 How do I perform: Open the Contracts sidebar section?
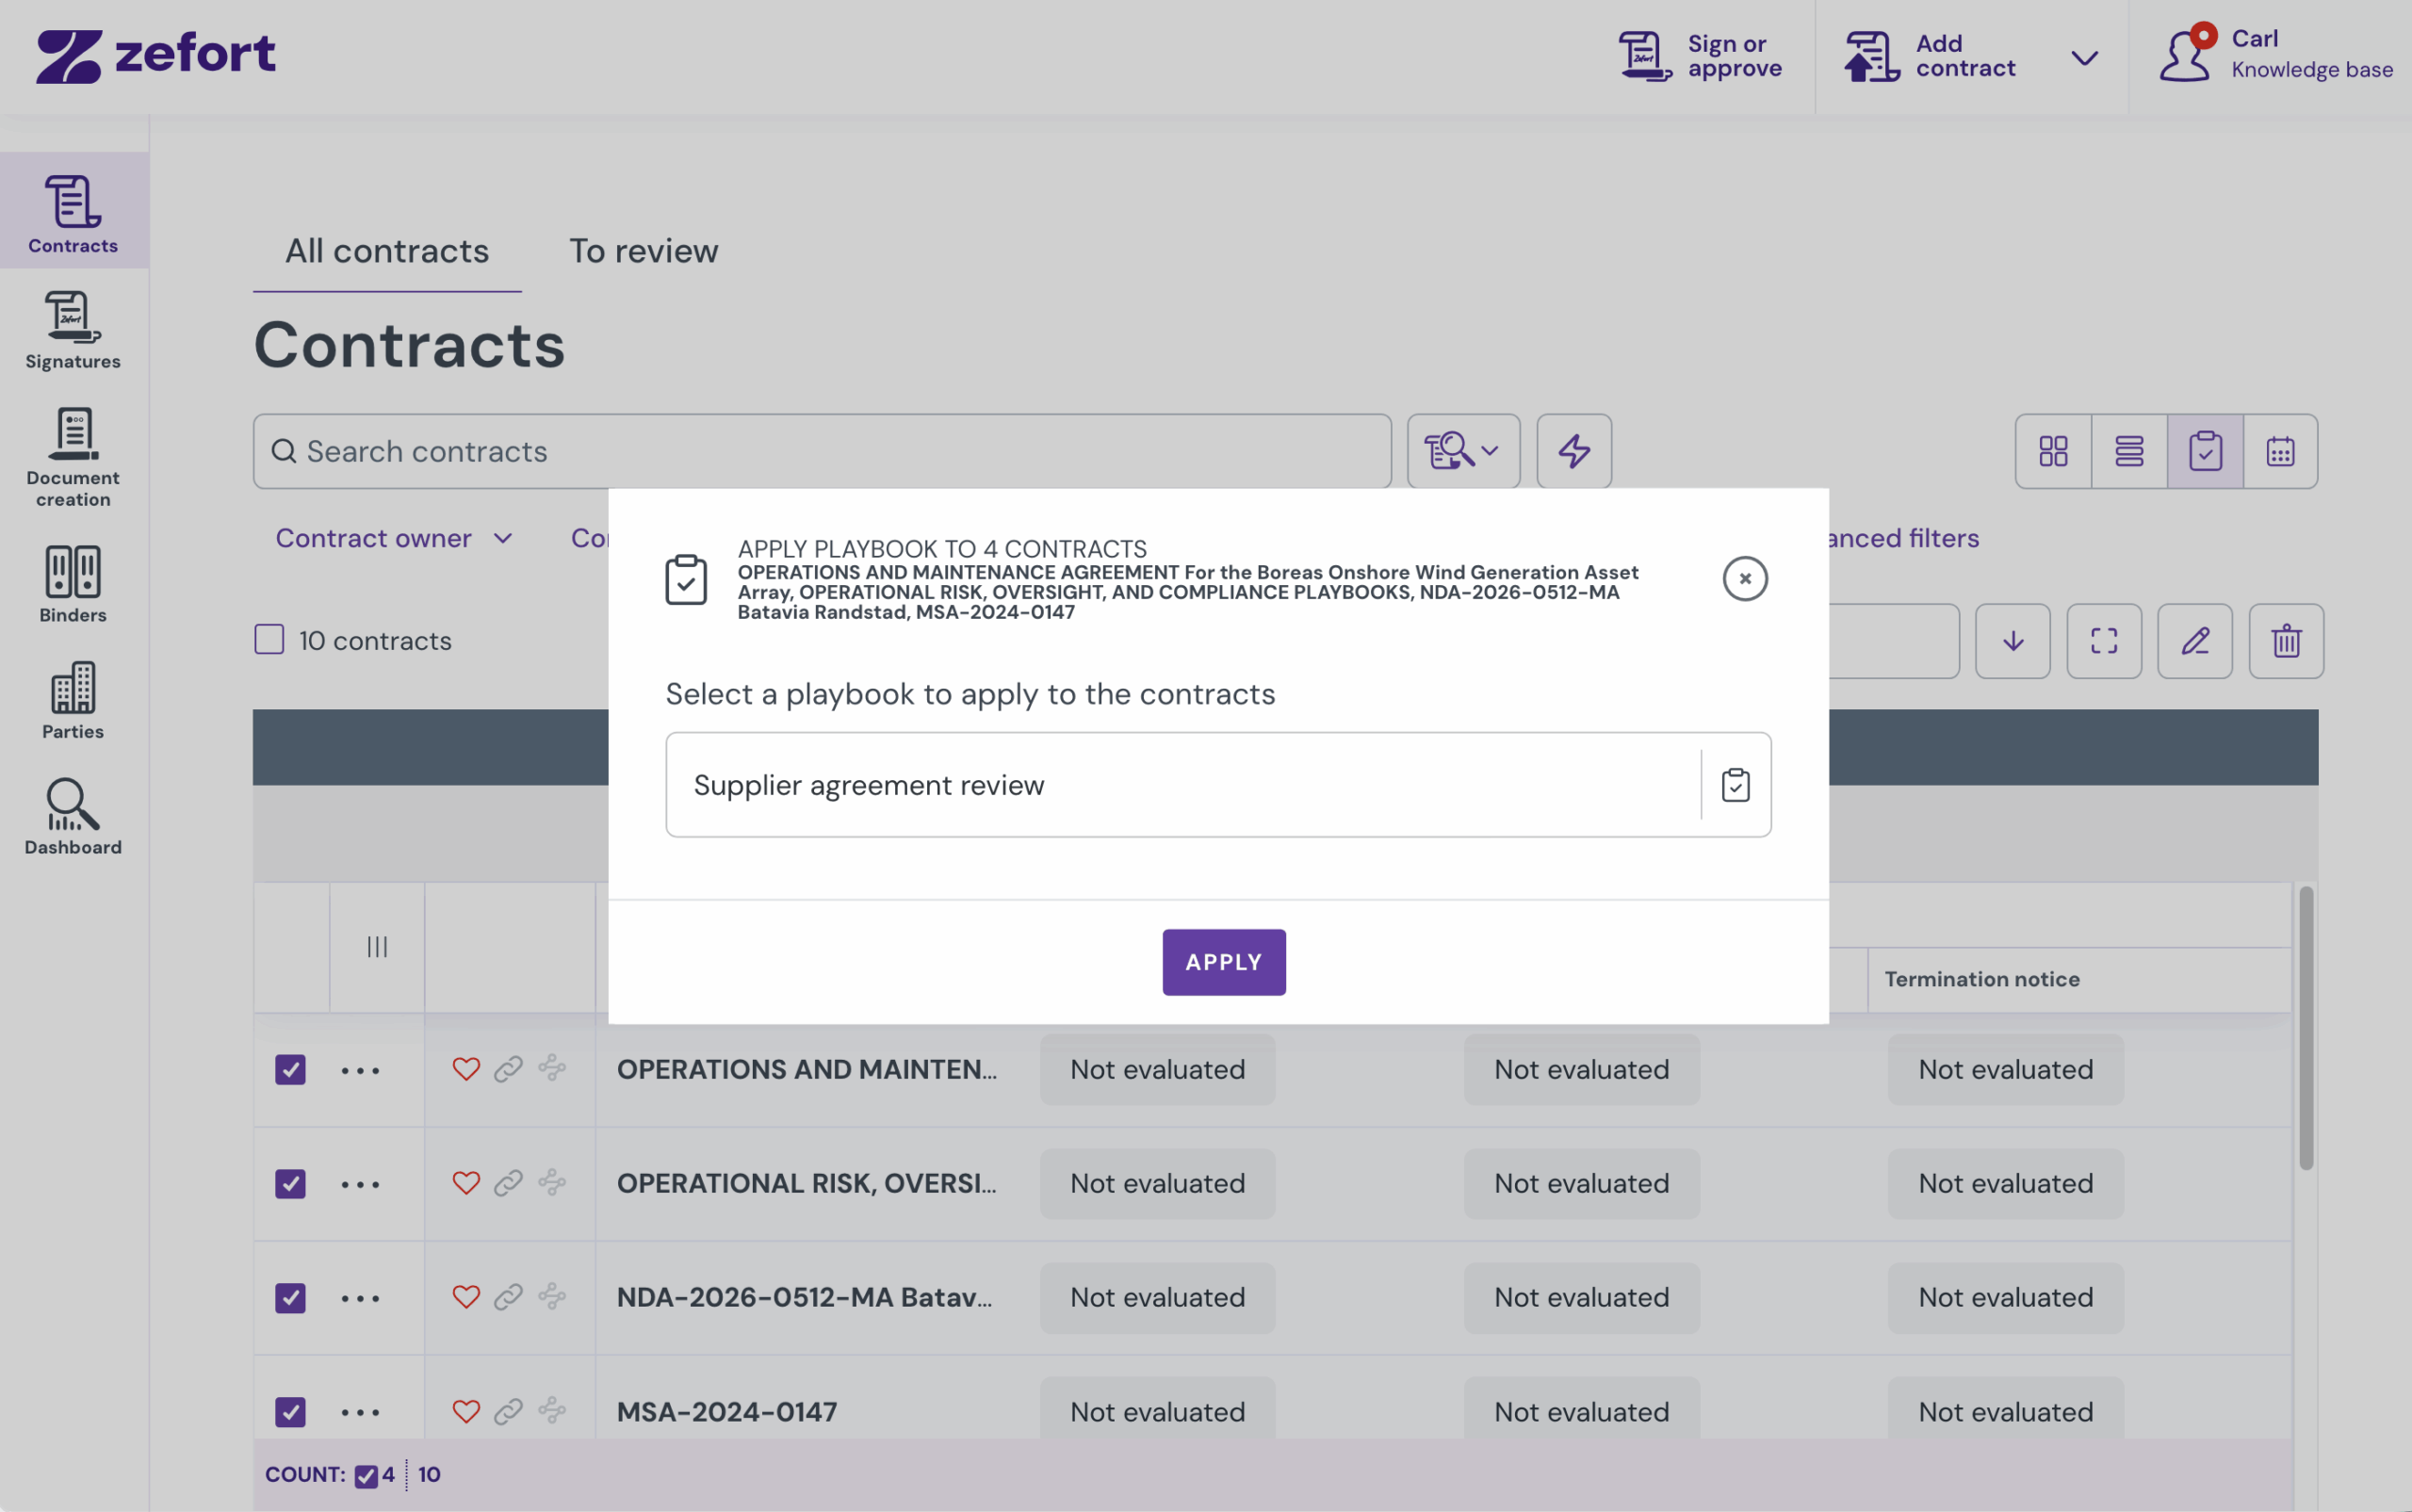coord(73,211)
